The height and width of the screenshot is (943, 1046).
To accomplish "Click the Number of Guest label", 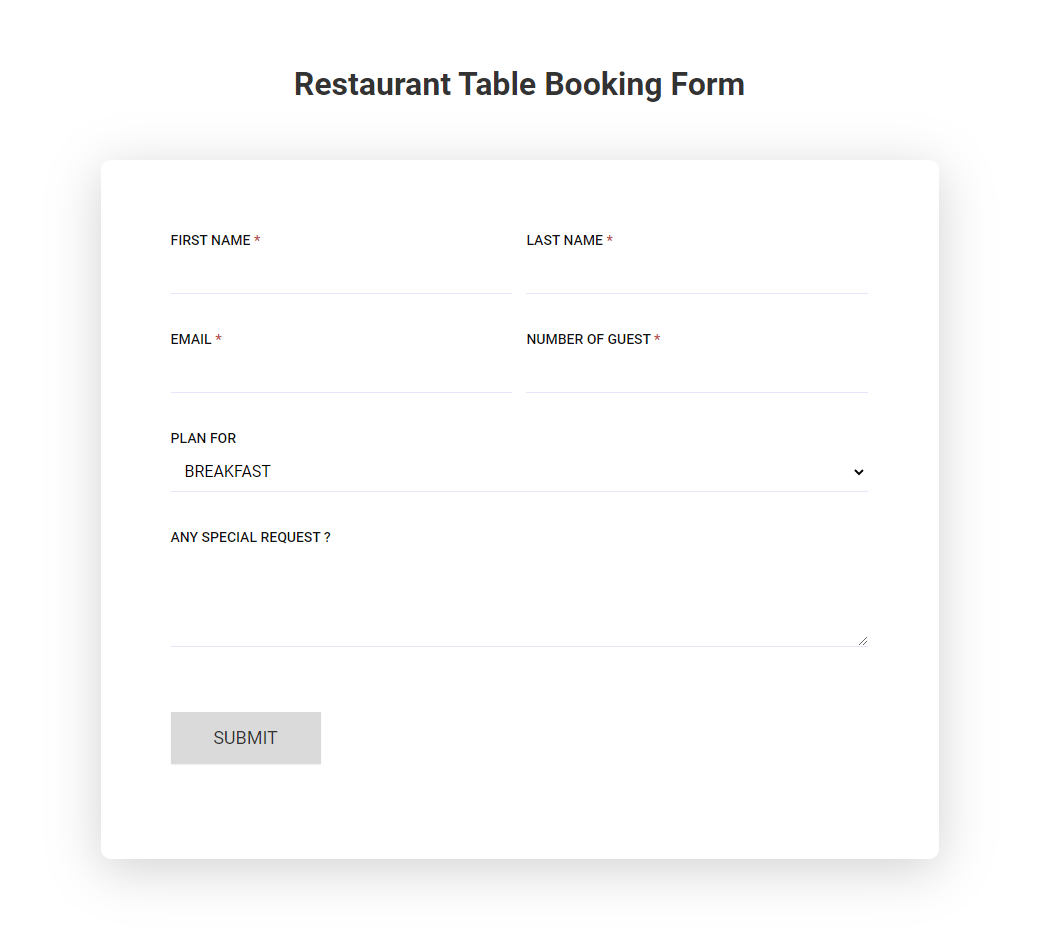I will coord(588,339).
